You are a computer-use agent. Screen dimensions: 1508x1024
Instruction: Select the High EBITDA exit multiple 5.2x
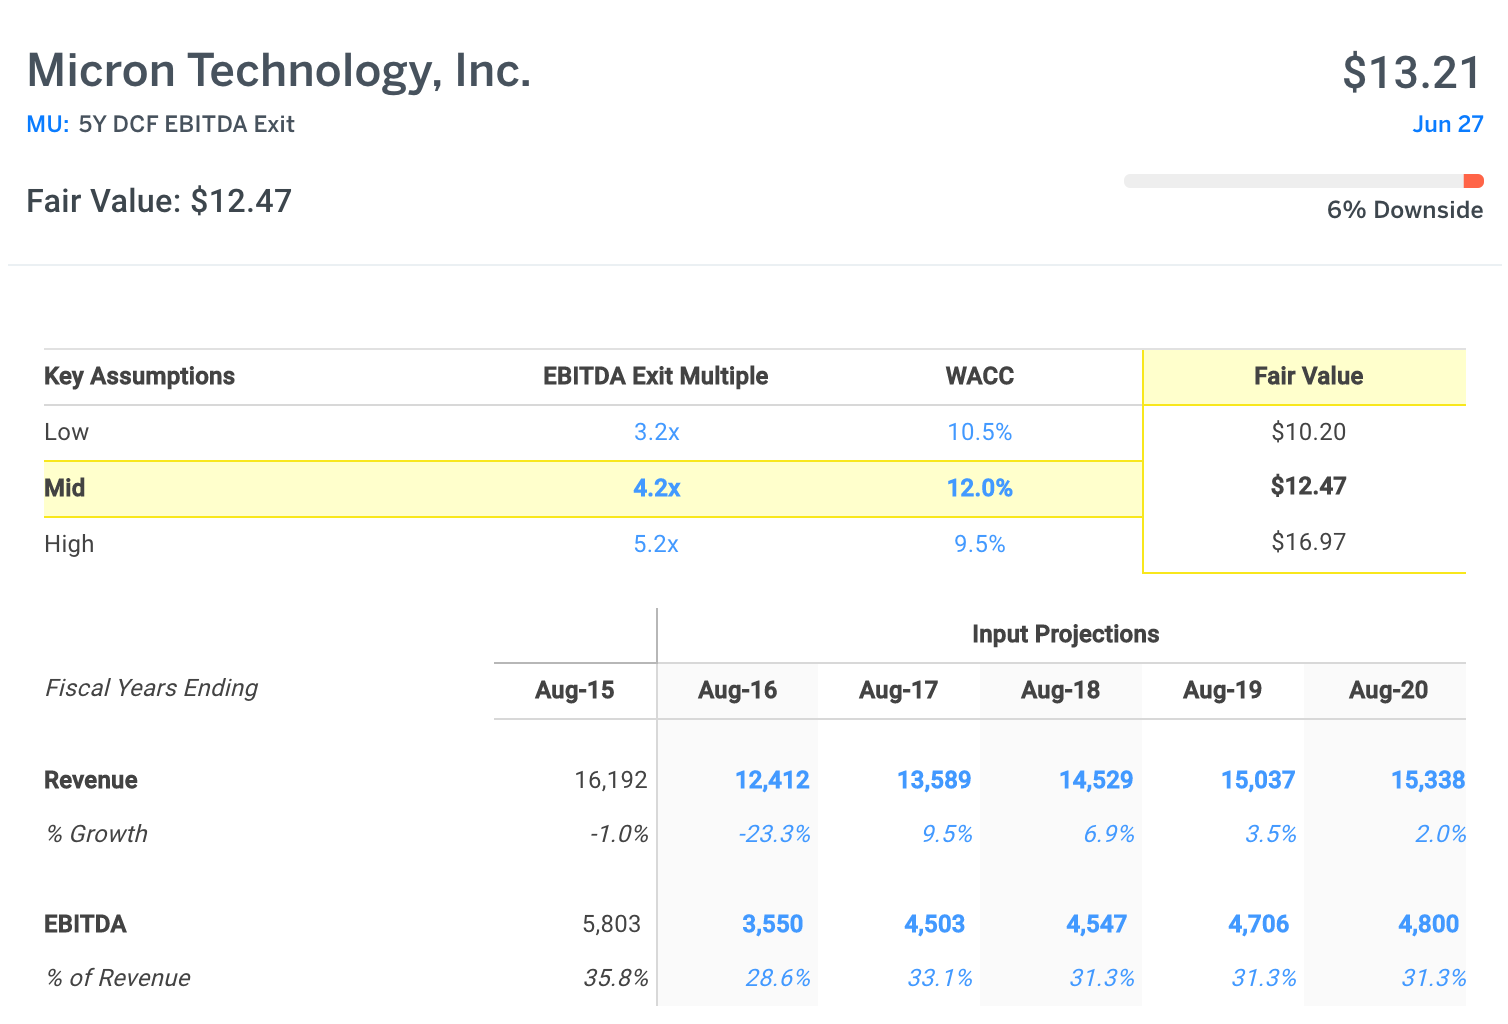tap(657, 544)
